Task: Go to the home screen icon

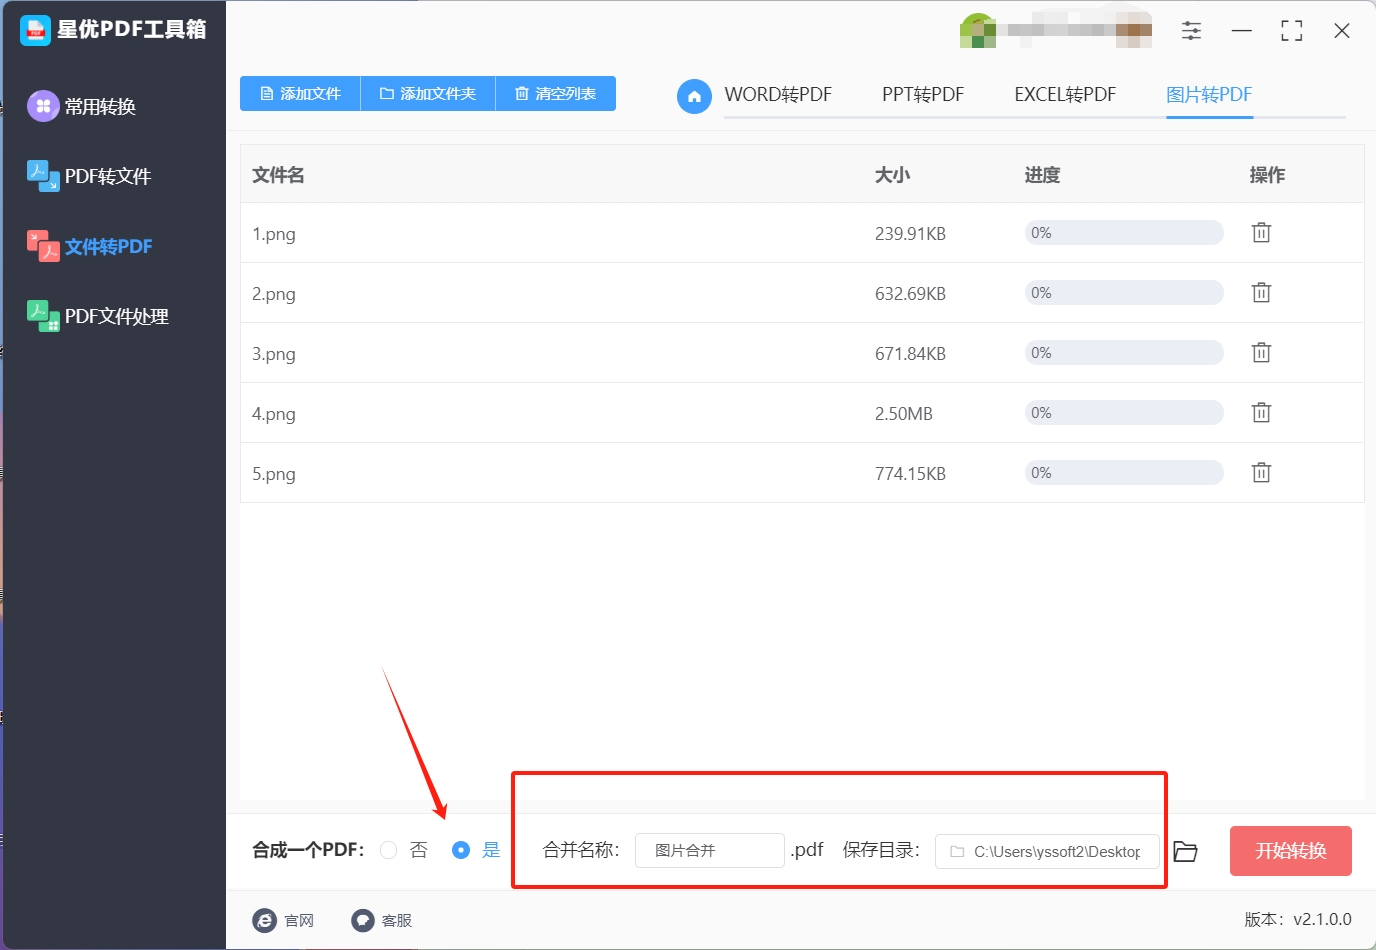Action: [694, 96]
